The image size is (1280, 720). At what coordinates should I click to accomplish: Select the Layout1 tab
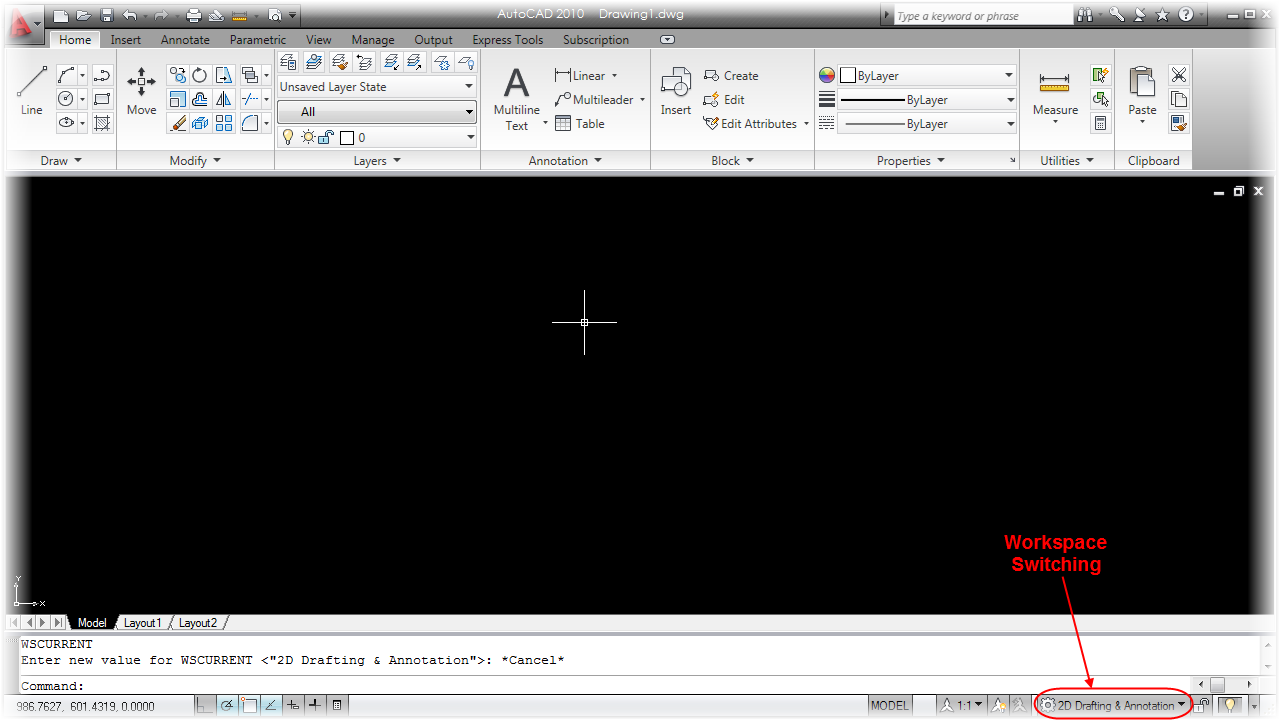(142, 622)
